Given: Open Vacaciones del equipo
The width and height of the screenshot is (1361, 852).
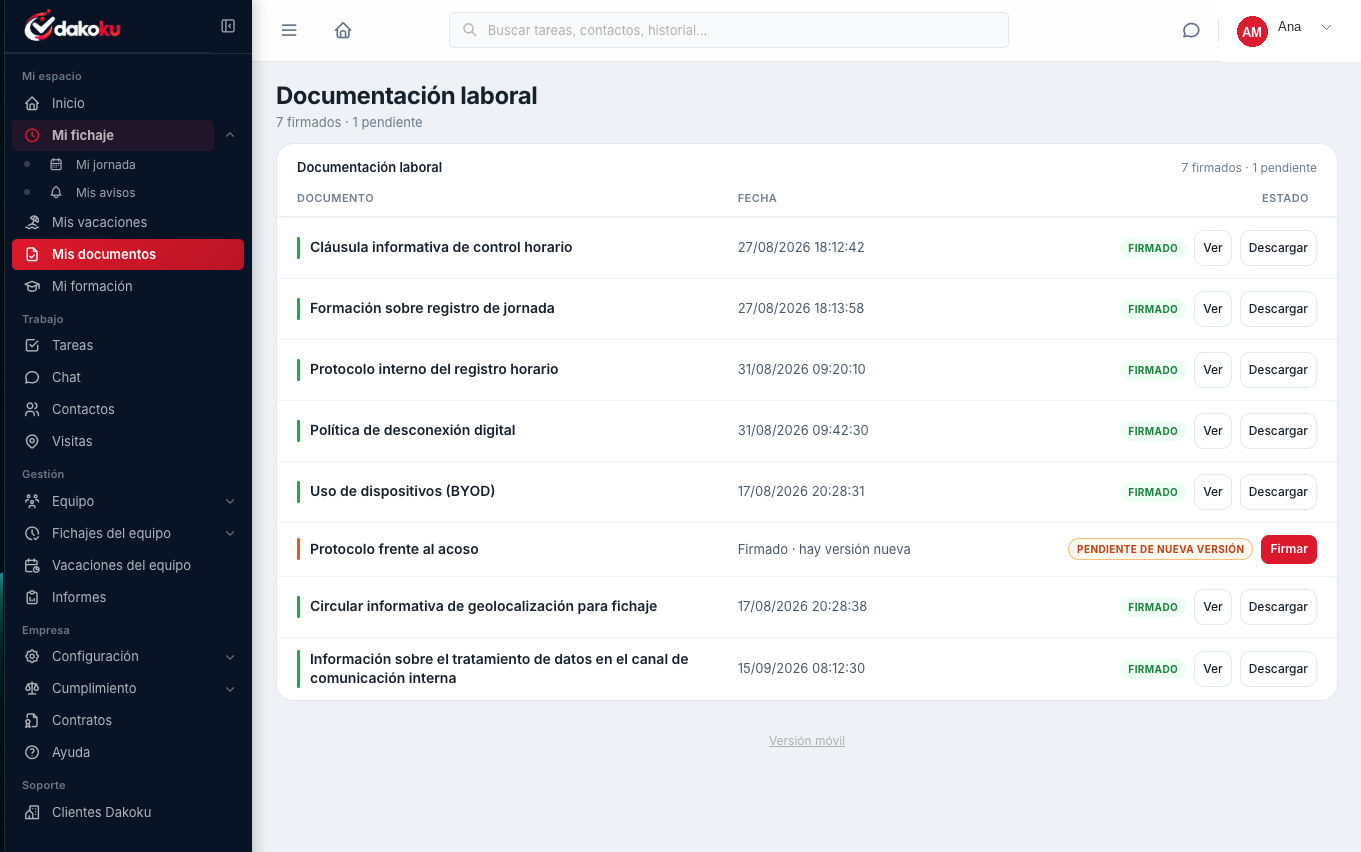Looking at the screenshot, I should click(x=128, y=565).
